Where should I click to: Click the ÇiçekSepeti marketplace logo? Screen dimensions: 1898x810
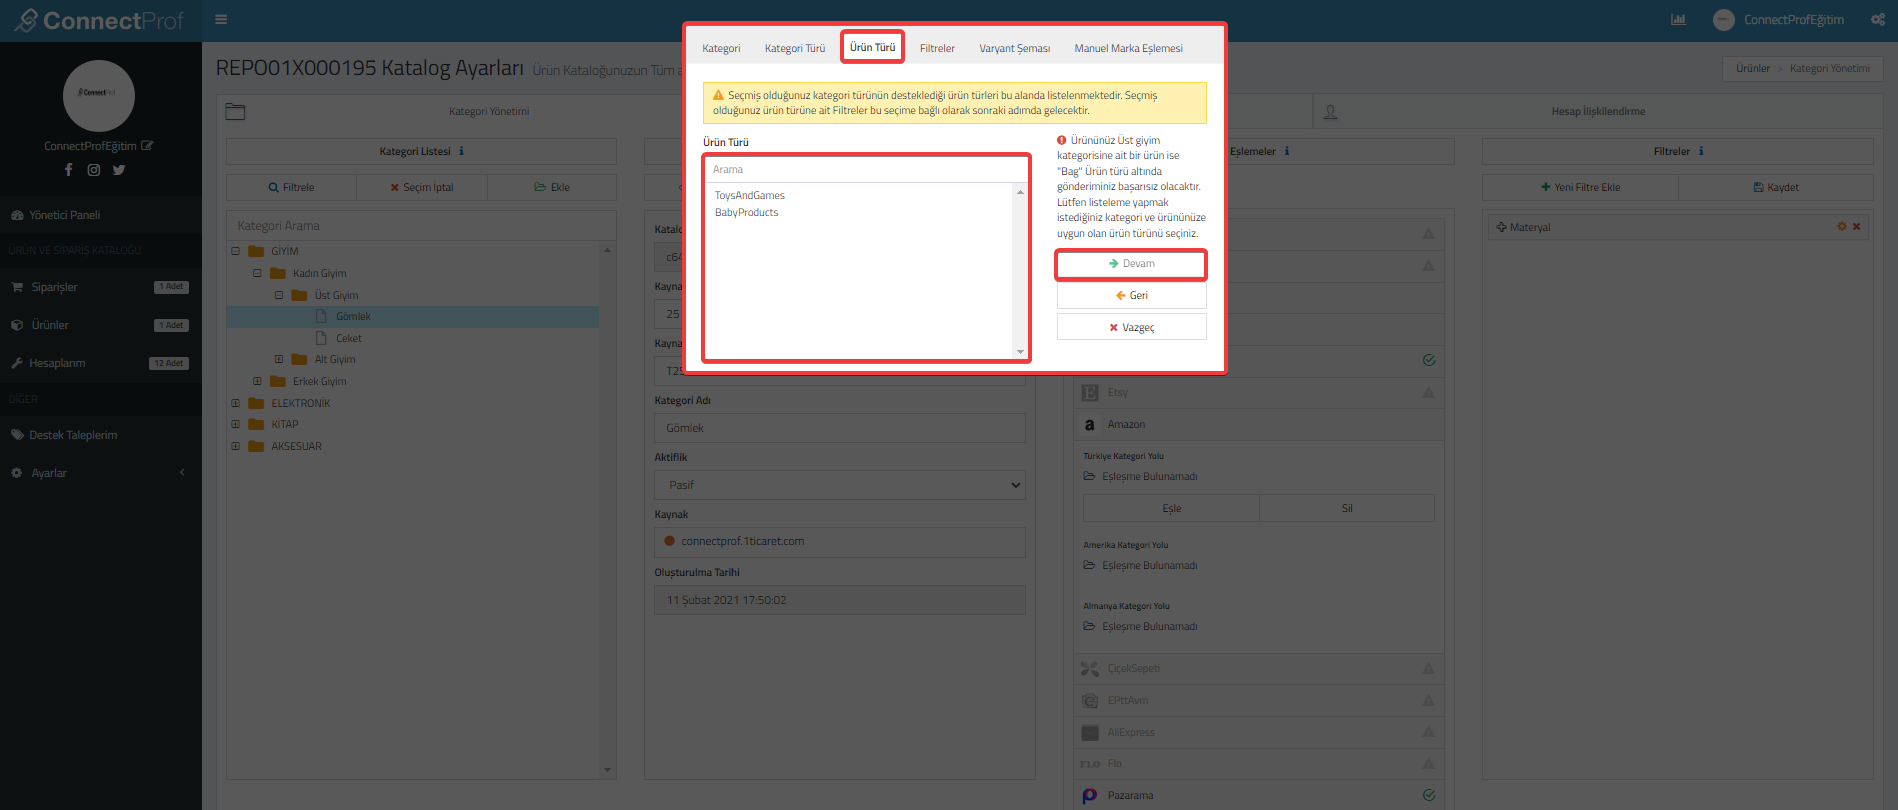click(x=1090, y=669)
